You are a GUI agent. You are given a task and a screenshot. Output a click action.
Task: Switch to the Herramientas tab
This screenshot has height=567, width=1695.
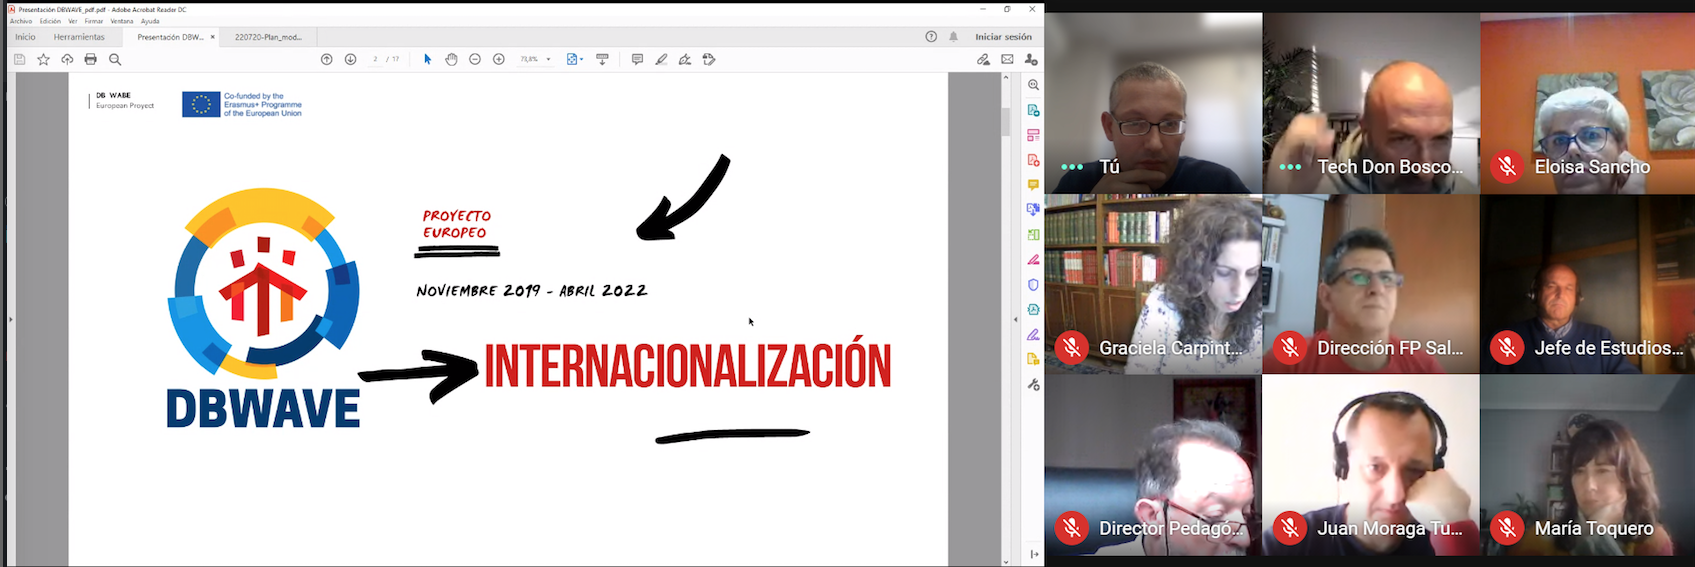pyautogui.click(x=79, y=37)
